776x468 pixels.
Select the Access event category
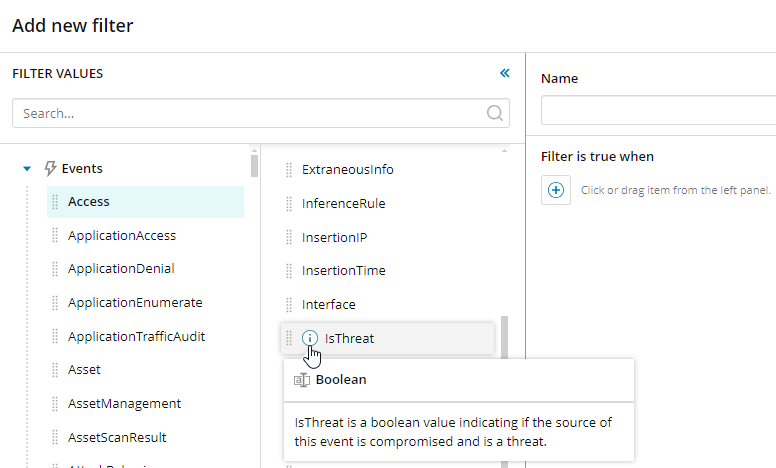(89, 202)
